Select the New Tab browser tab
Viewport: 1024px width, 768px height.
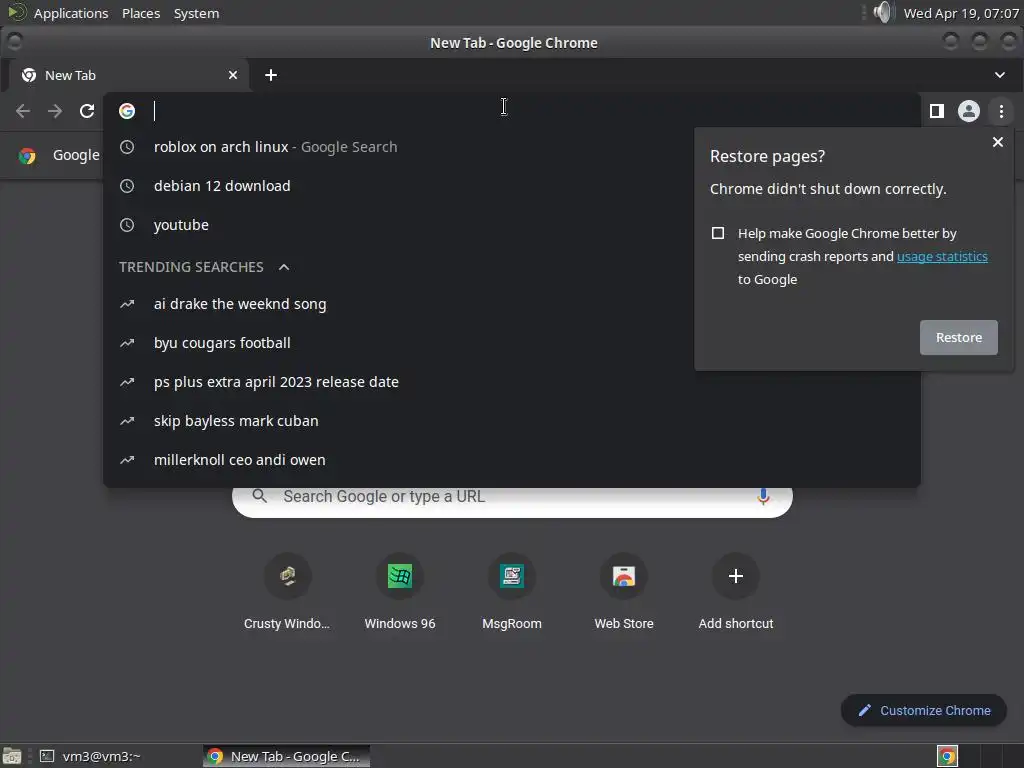tap(127, 75)
